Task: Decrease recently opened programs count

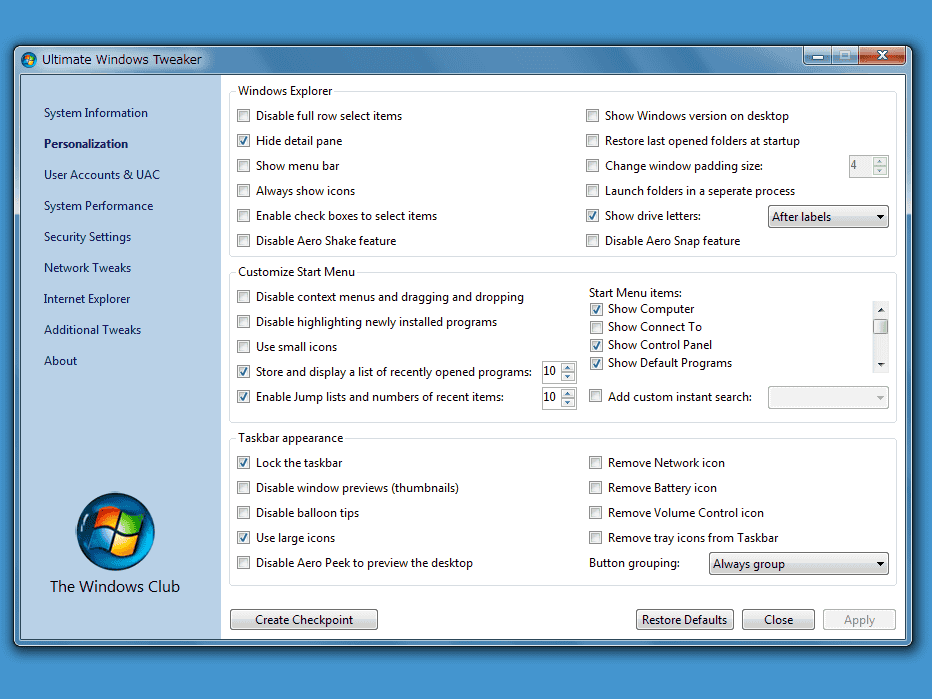Action: click(568, 377)
